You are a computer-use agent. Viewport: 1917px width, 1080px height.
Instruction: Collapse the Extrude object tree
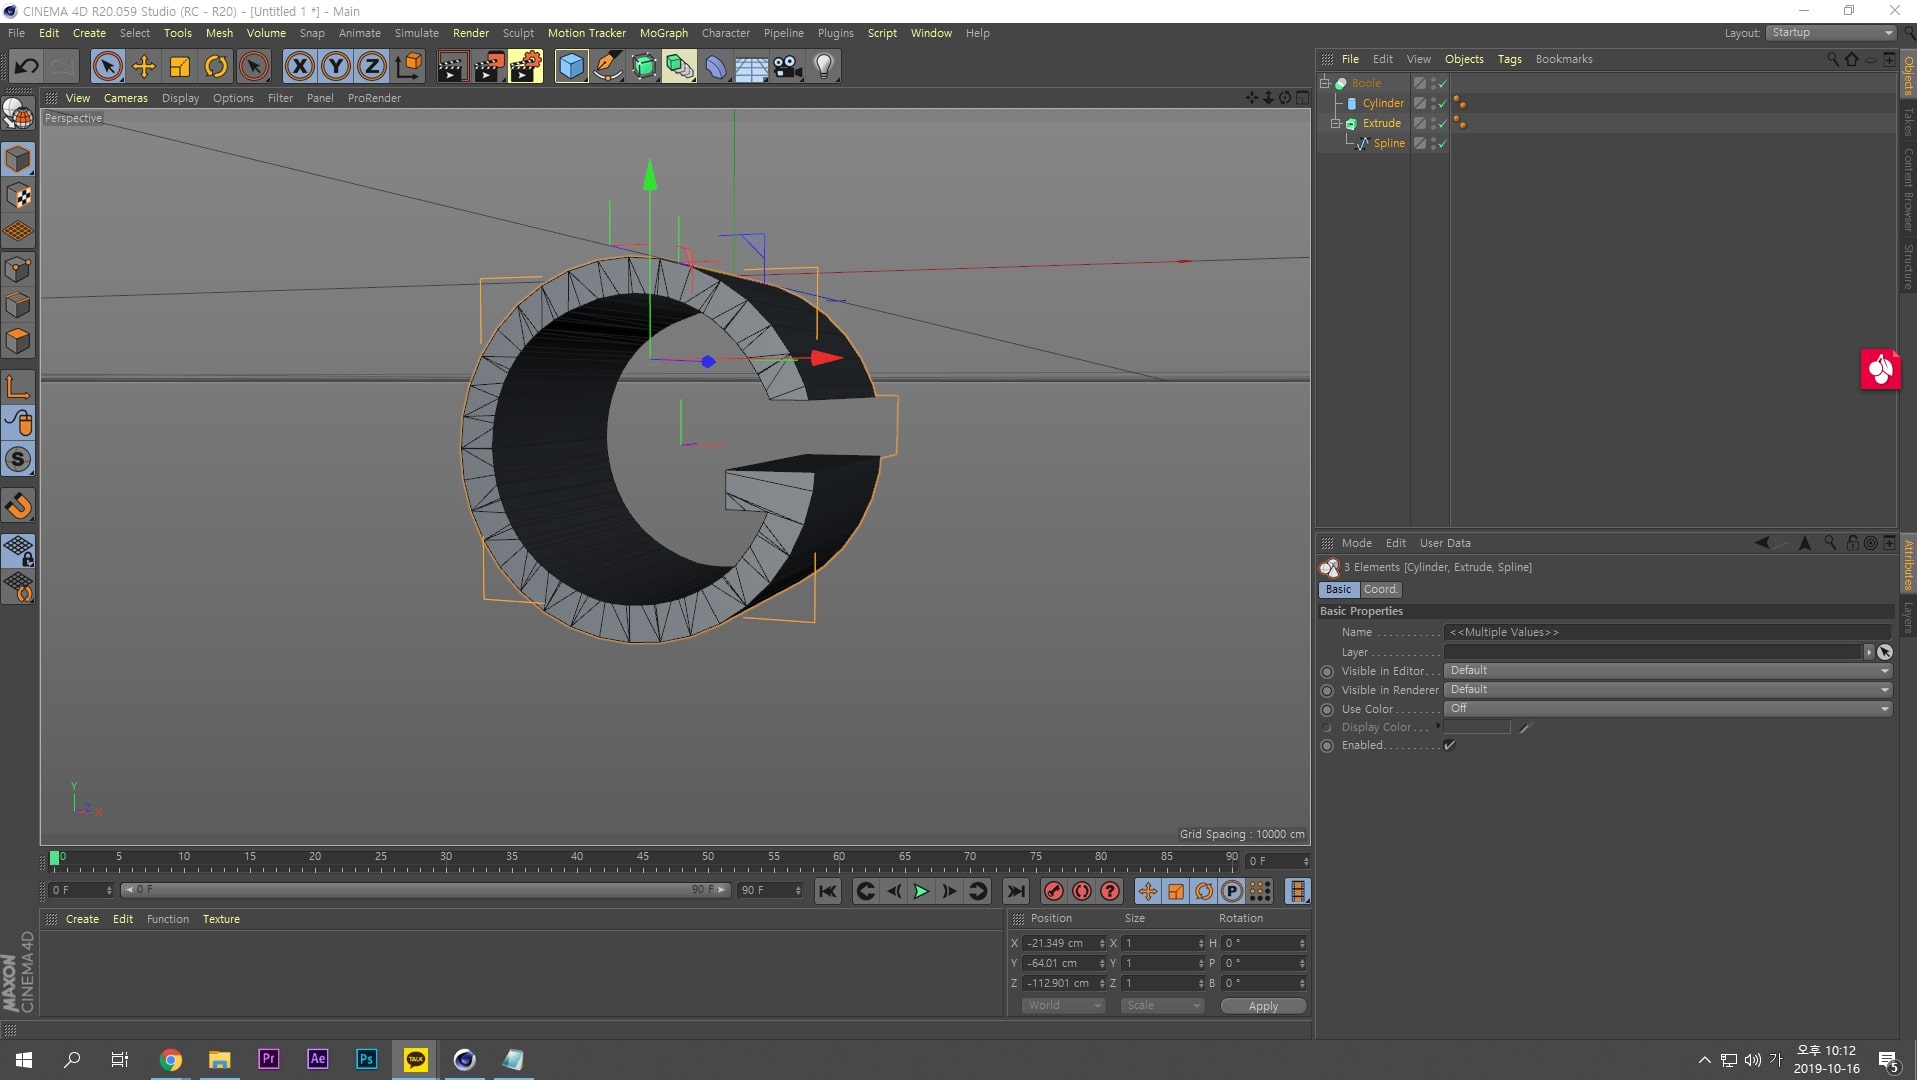(x=1335, y=123)
